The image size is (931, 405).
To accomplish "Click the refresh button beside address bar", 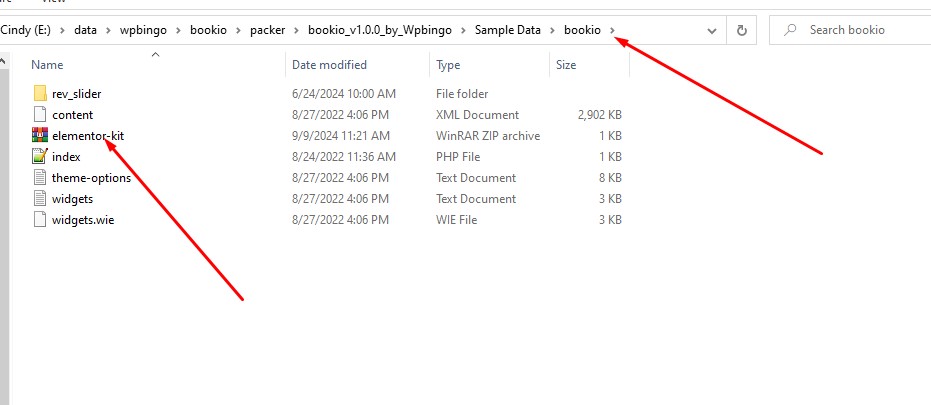I will [x=741, y=30].
